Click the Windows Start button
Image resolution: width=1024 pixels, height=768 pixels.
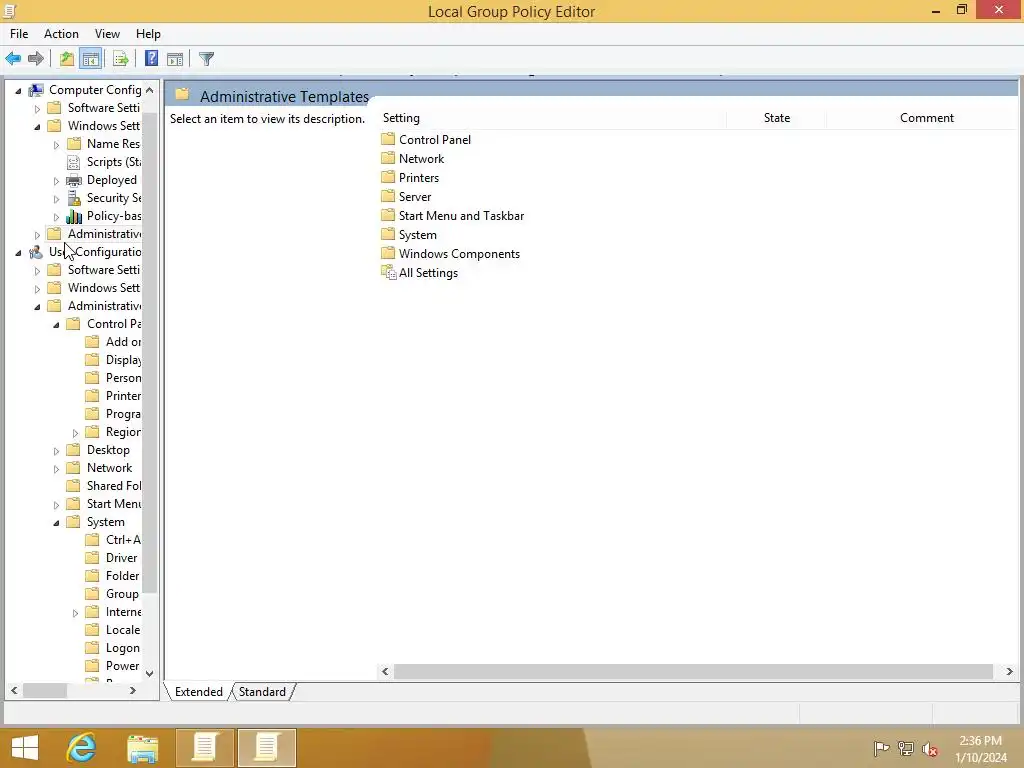pos(25,748)
